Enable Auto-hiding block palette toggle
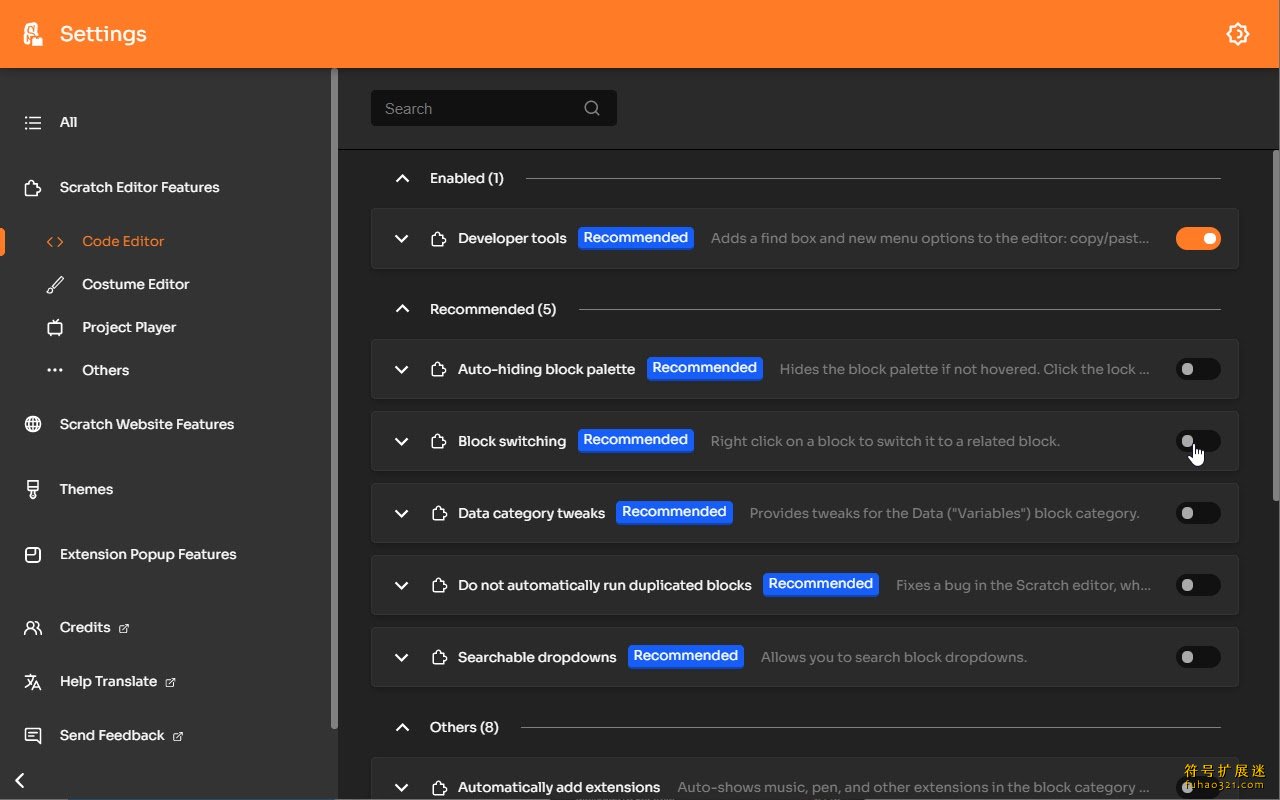The image size is (1280, 800). [x=1198, y=370]
